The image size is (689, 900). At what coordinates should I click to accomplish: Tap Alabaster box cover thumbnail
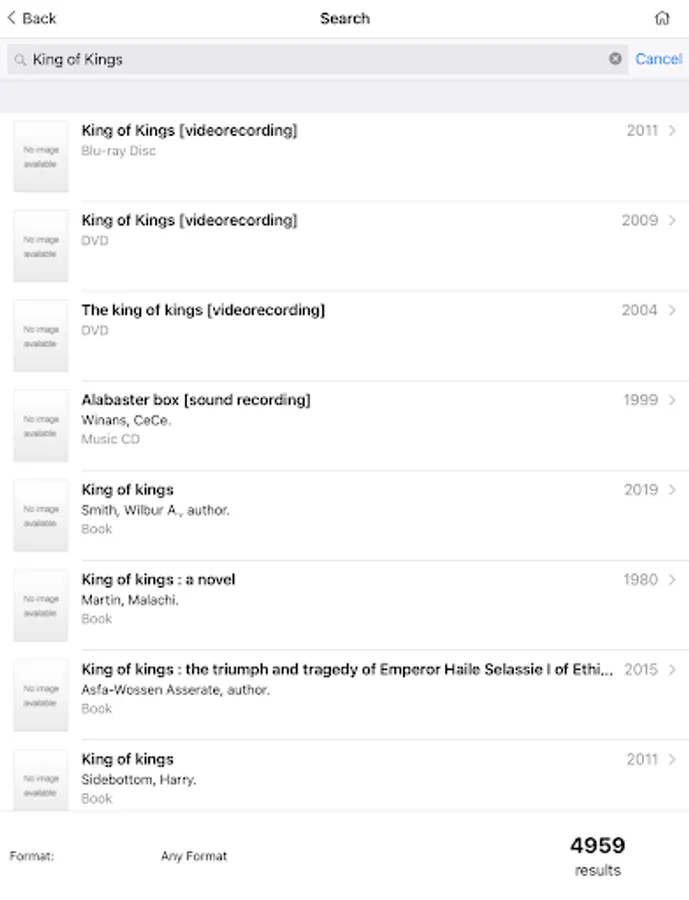[x=41, y=426]
